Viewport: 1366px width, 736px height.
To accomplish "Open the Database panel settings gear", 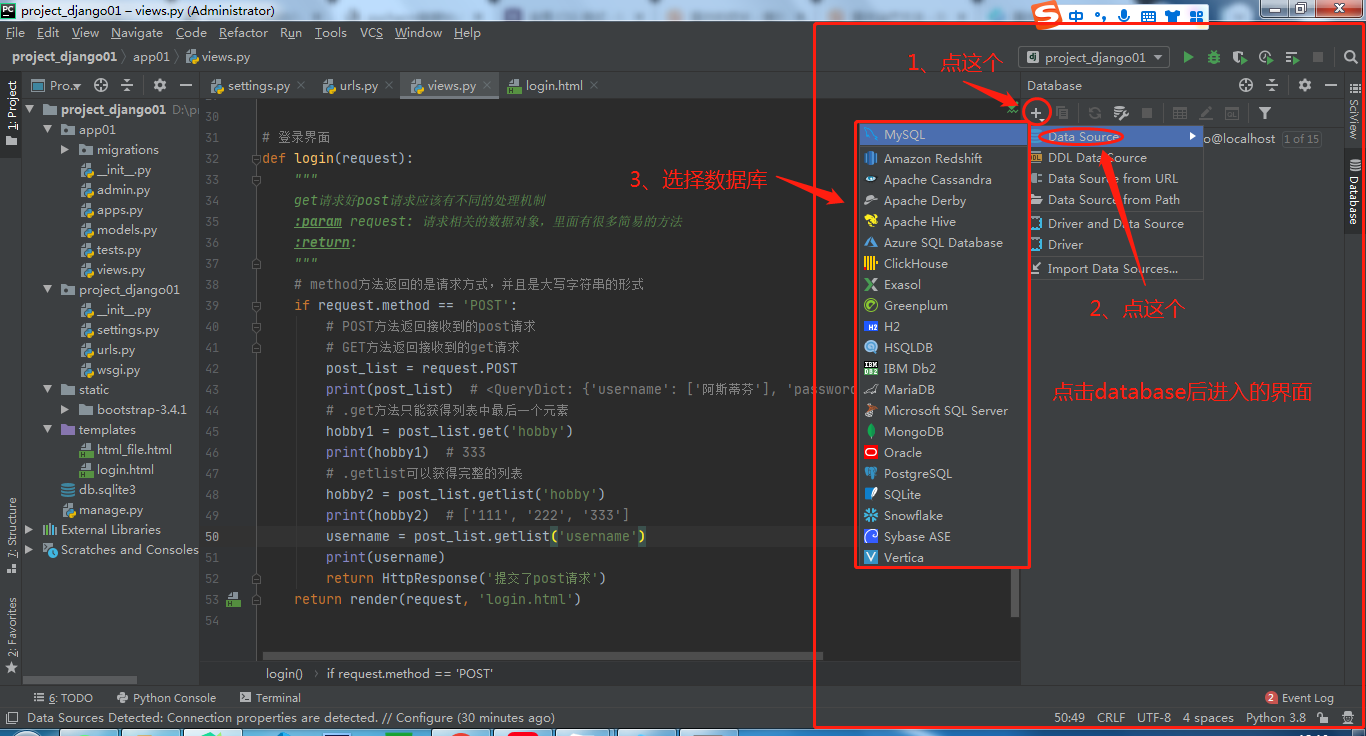I will (x=1304, y=86).
